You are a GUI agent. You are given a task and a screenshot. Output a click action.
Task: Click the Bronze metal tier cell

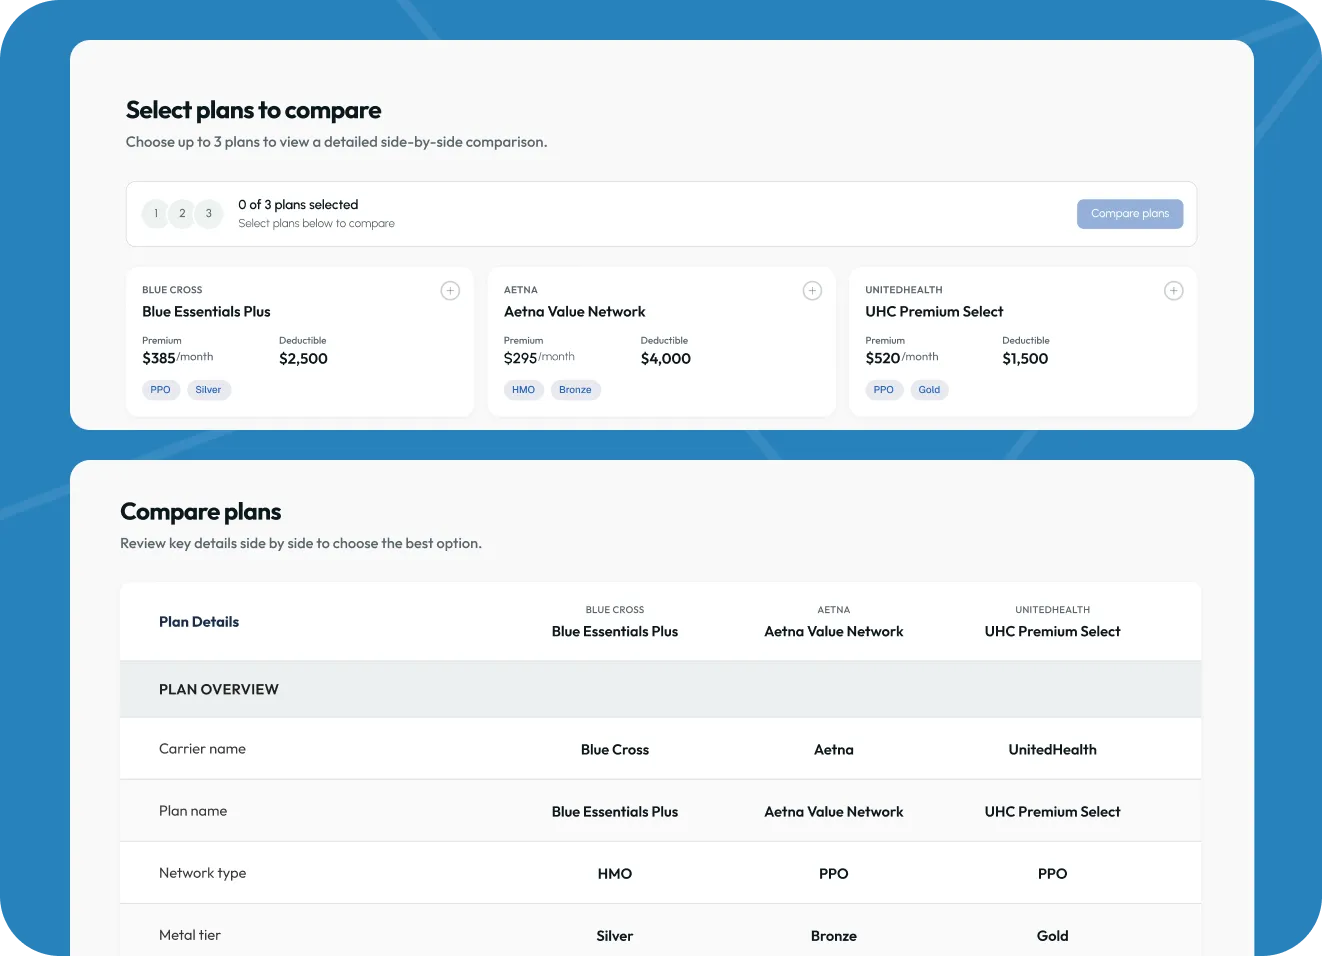point(834,936)
